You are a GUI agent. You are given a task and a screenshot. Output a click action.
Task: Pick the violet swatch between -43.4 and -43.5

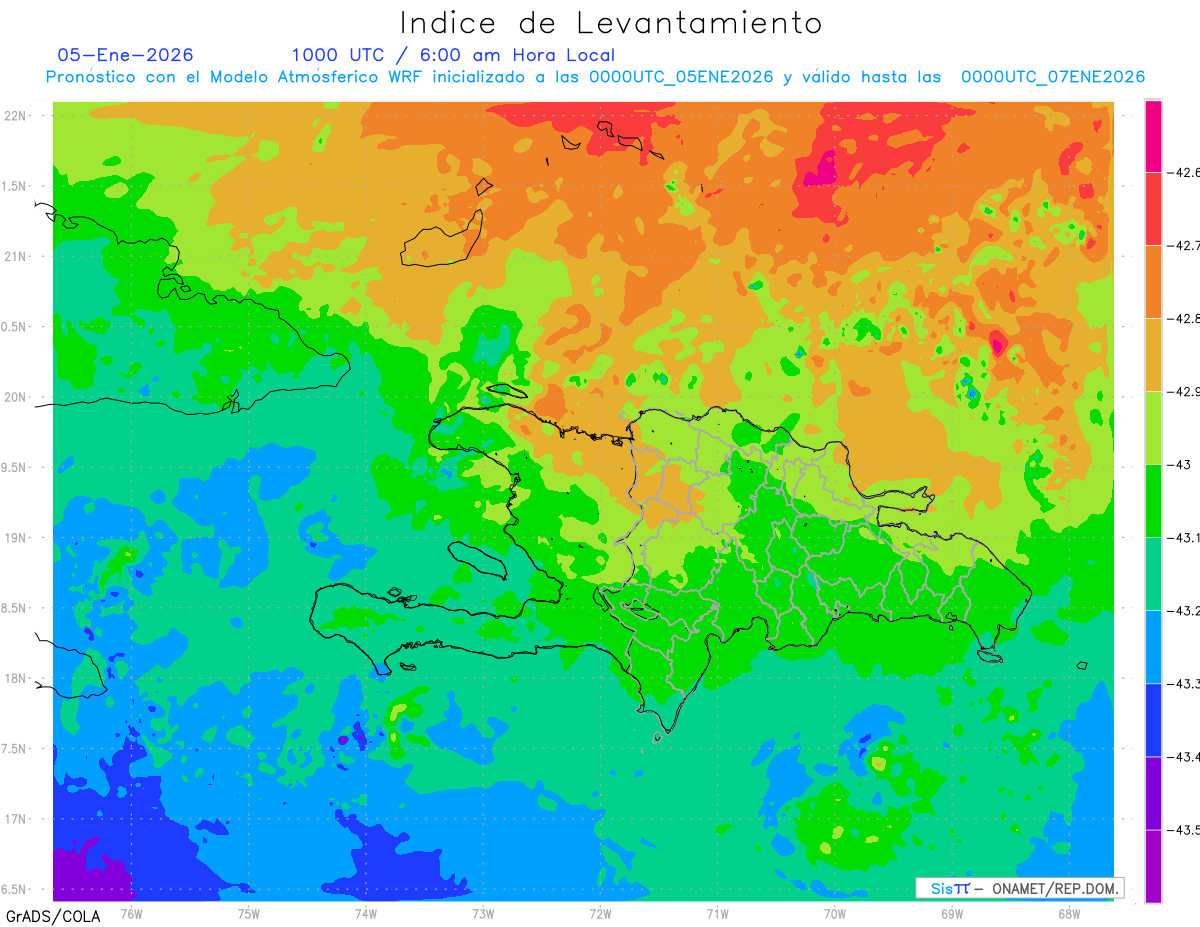1153,792
